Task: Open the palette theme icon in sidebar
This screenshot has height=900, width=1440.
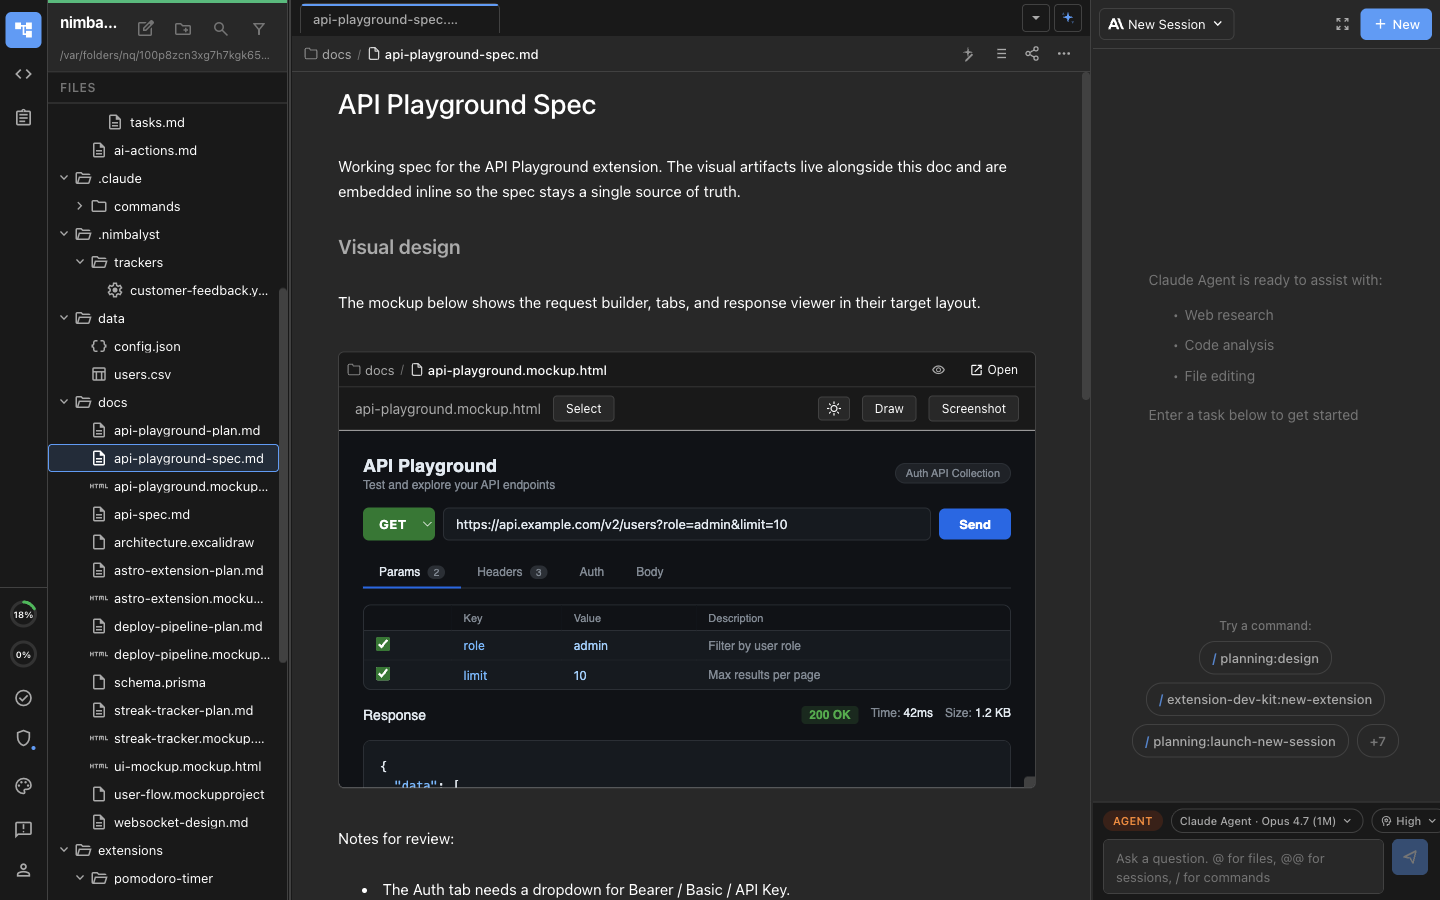Action: (x=23, y=786)
